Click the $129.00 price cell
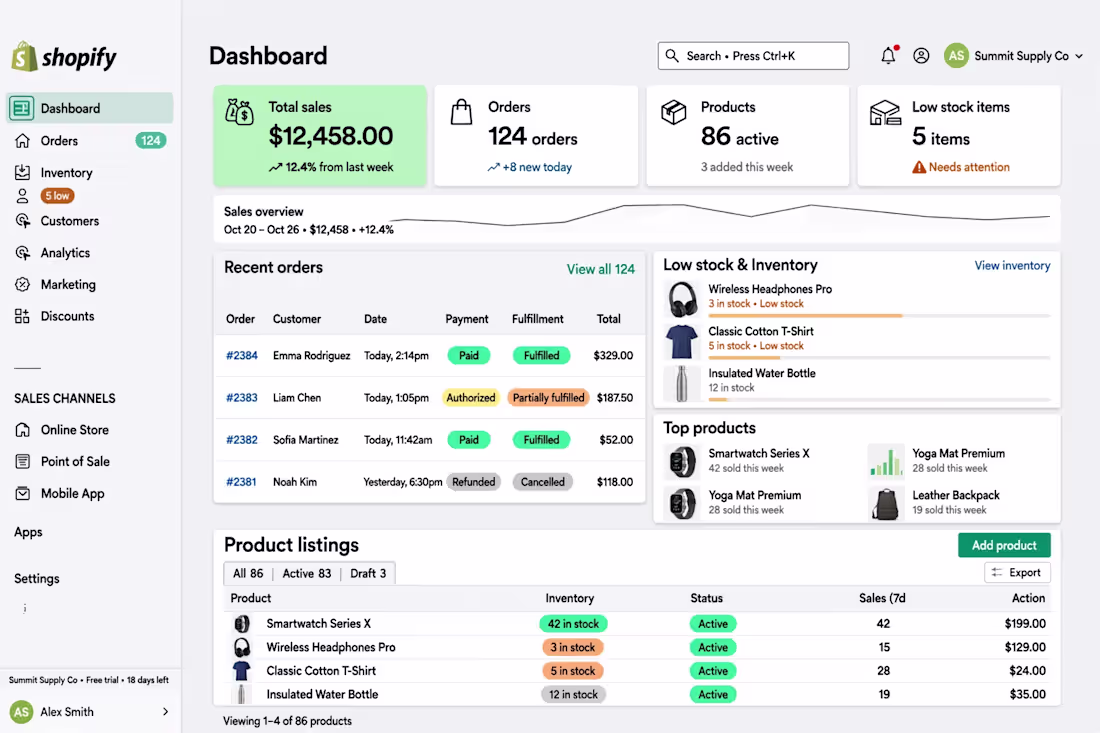Screen dimensions: 1100x733 (x=1025, y=647)
